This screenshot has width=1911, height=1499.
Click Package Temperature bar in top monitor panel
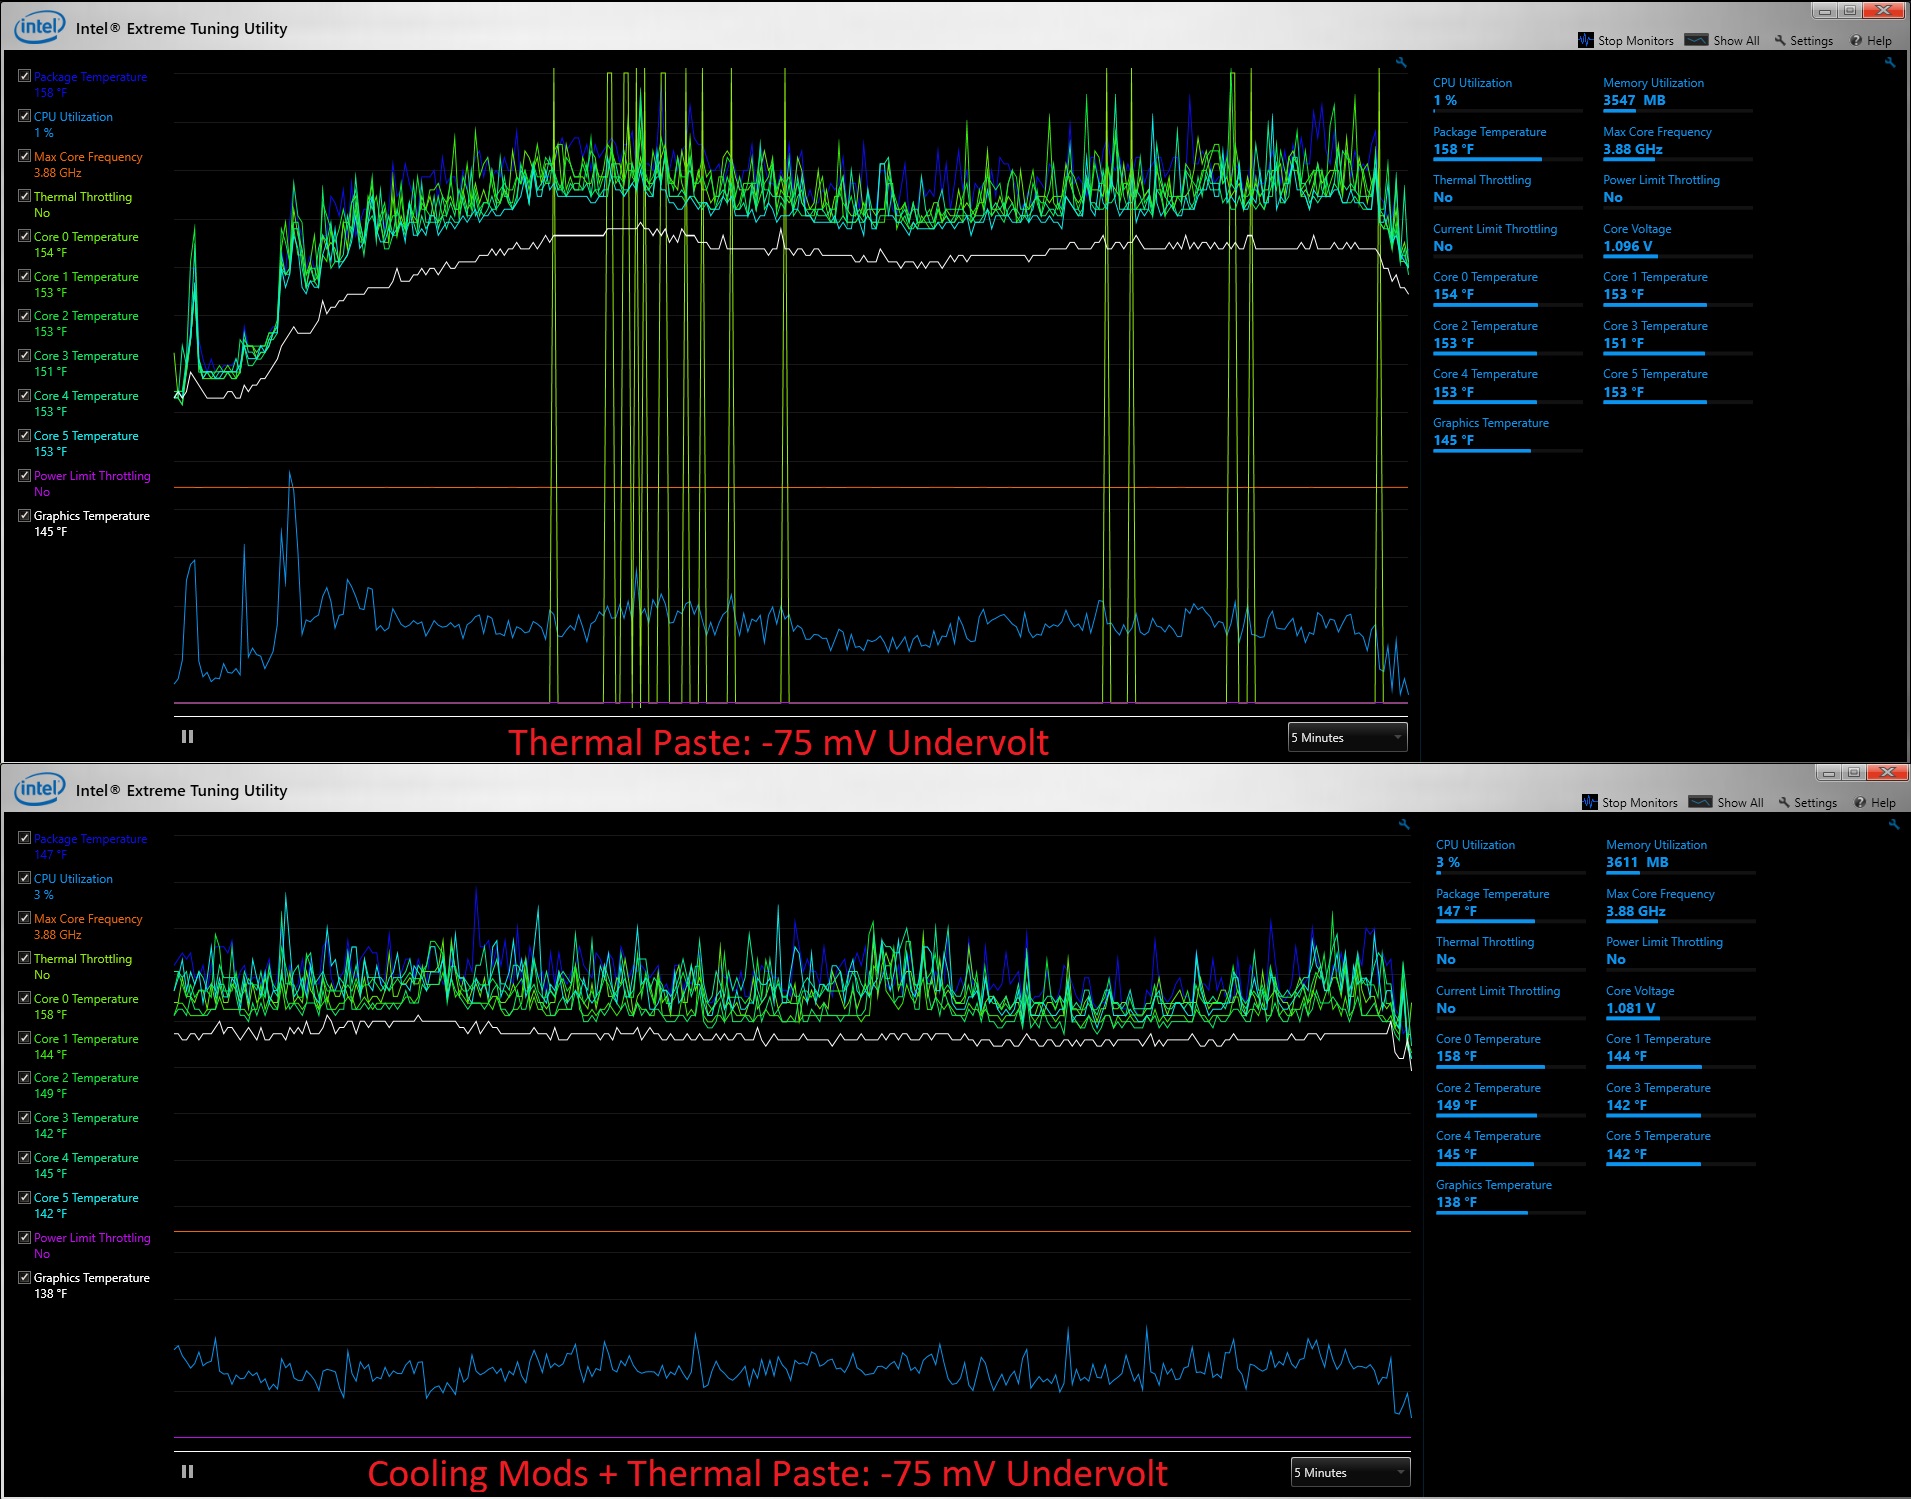coord(1507,159)
